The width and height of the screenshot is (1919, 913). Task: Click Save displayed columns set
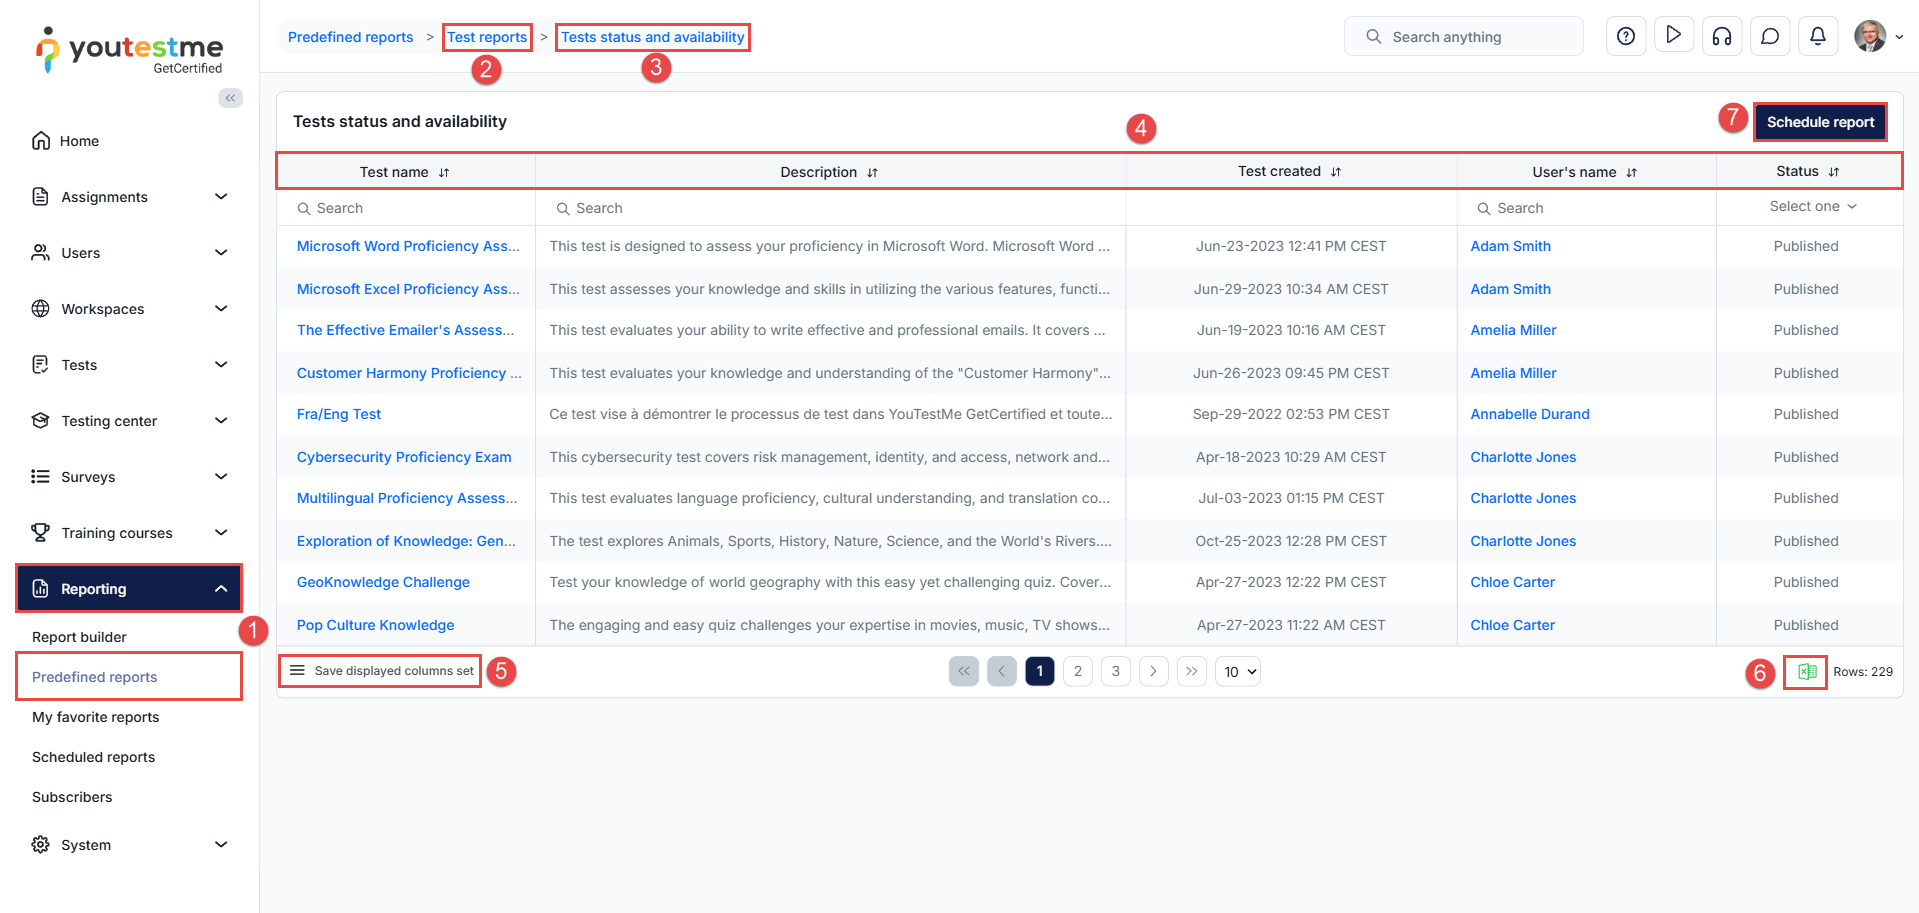coord(382,671)
